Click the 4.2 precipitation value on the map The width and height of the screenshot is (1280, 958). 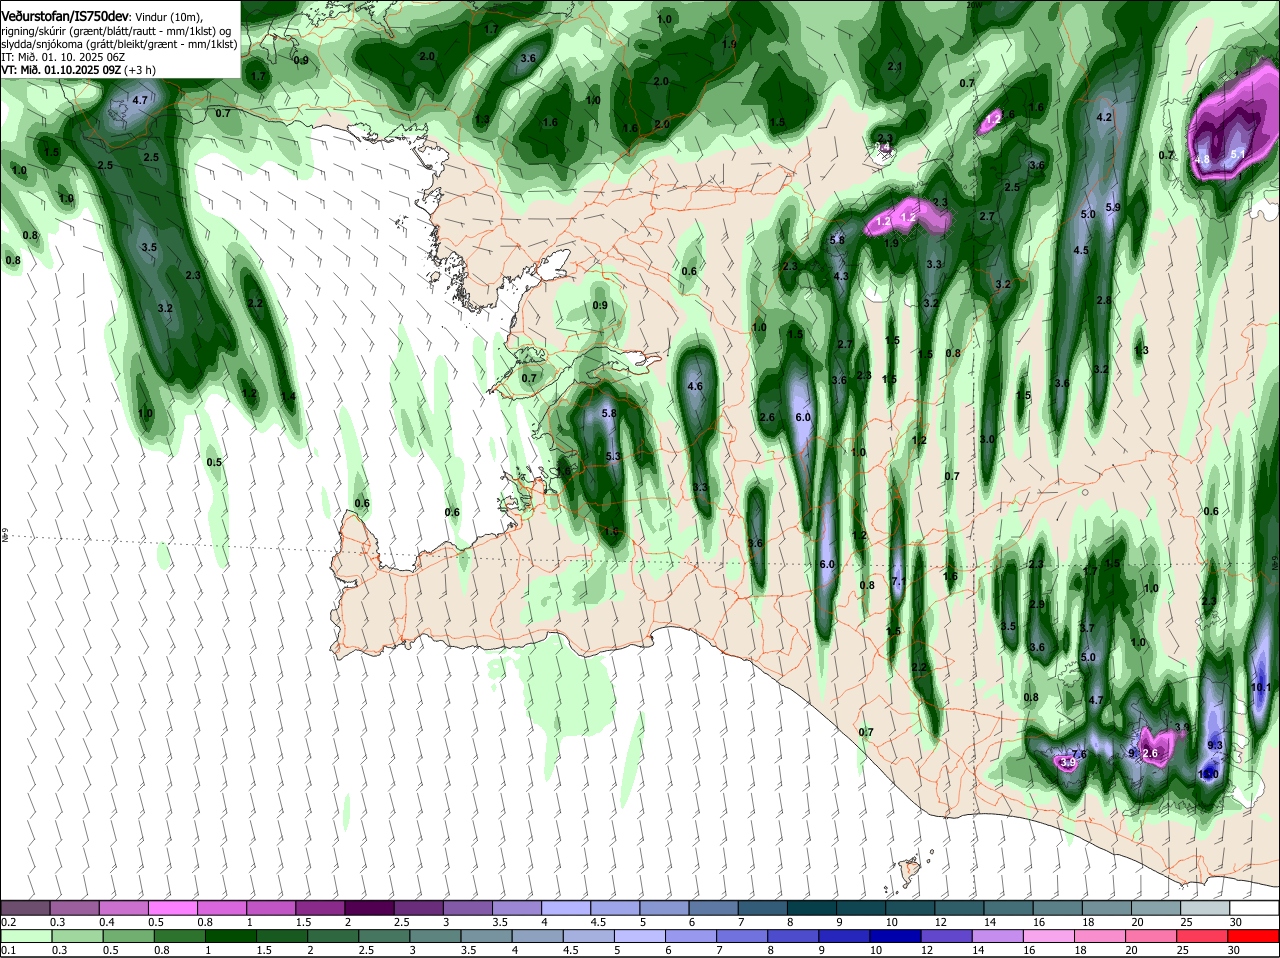[1105, 117]
